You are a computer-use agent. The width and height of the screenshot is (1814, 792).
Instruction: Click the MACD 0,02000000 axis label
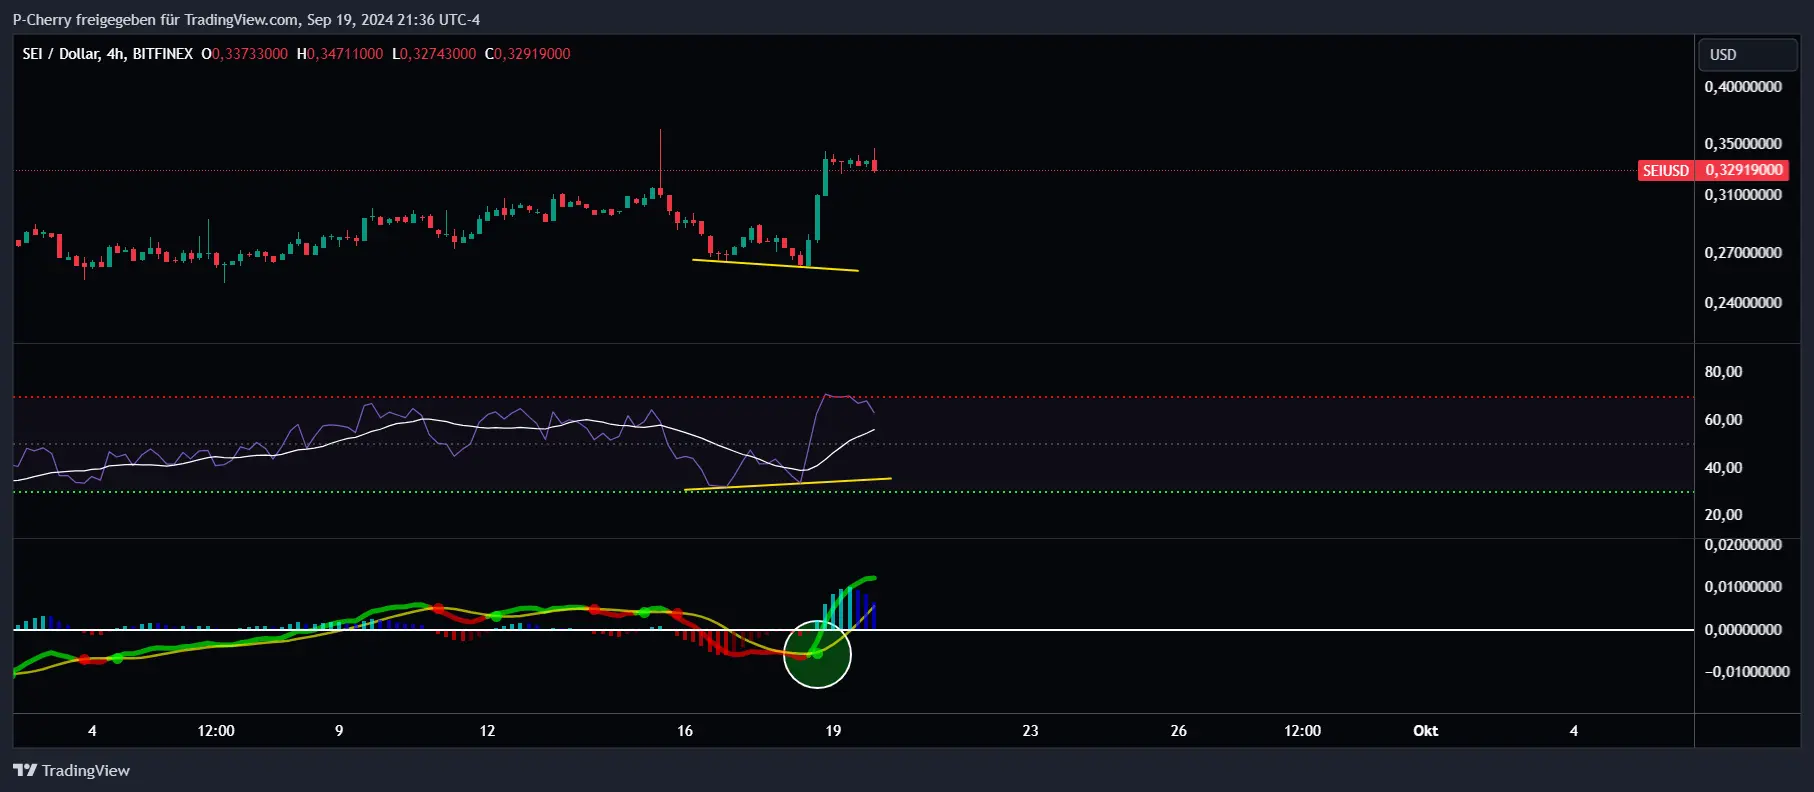pyautogui.click(x=1743, y=545)
